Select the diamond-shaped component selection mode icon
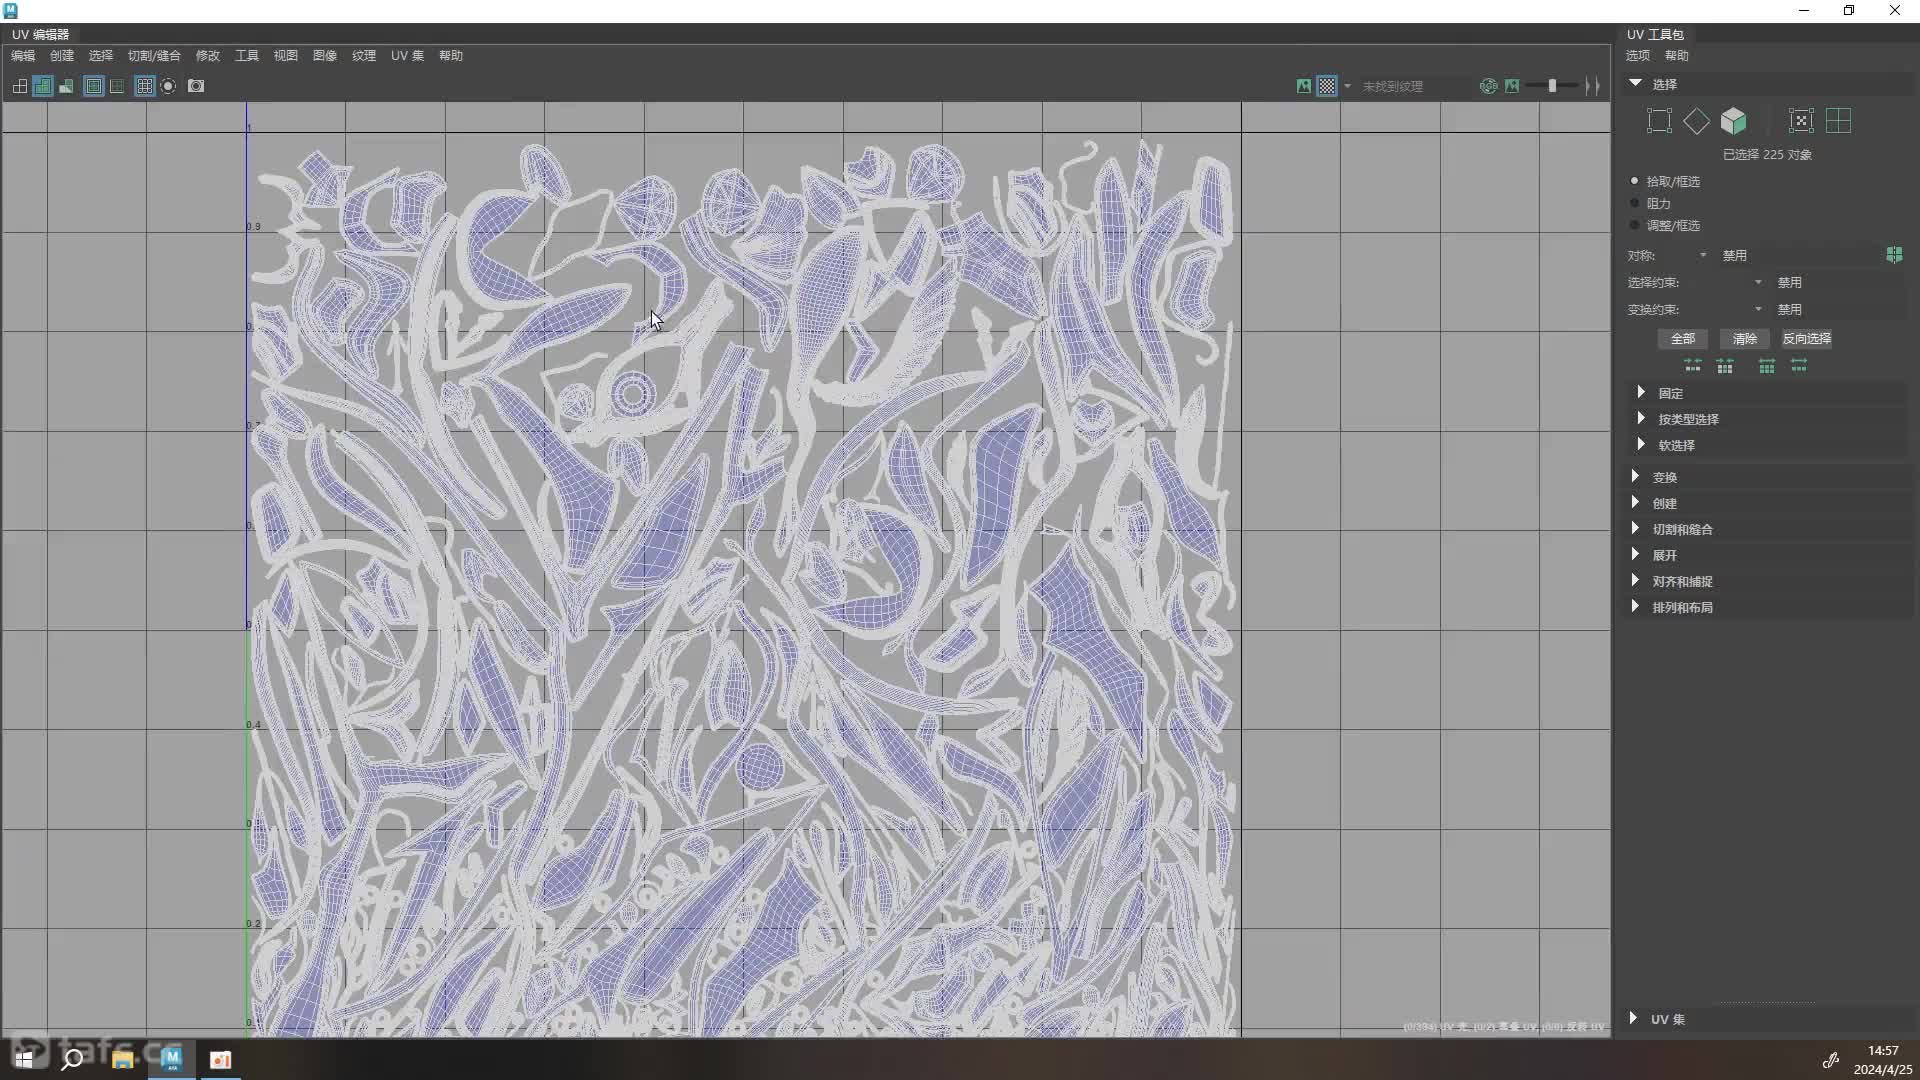Screen dimensions: 1920x1080 tap(1696, 121)
